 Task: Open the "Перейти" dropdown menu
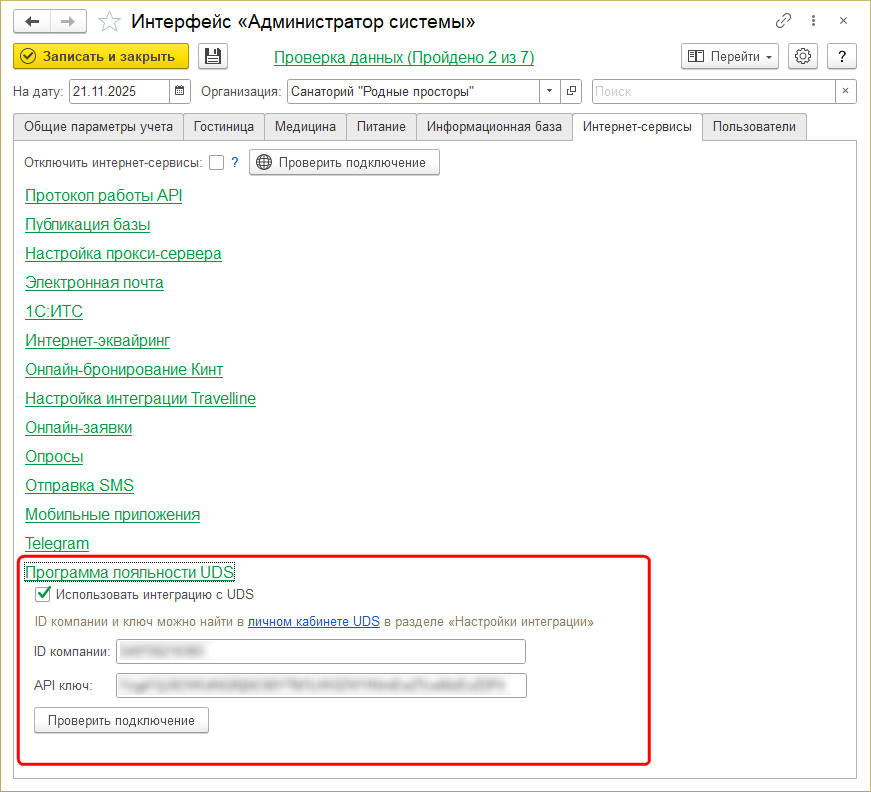pos(730,57)
